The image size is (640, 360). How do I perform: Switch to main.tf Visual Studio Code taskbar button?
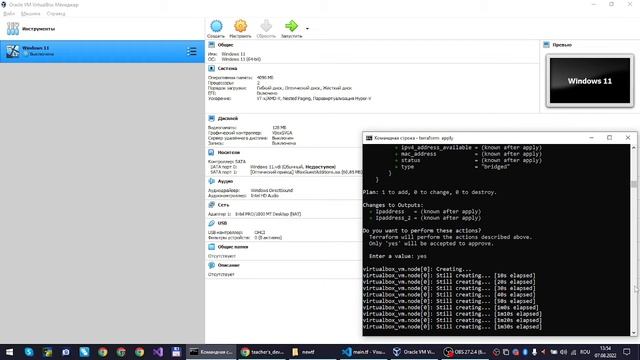pyautogui.click(x=363, y=352)
